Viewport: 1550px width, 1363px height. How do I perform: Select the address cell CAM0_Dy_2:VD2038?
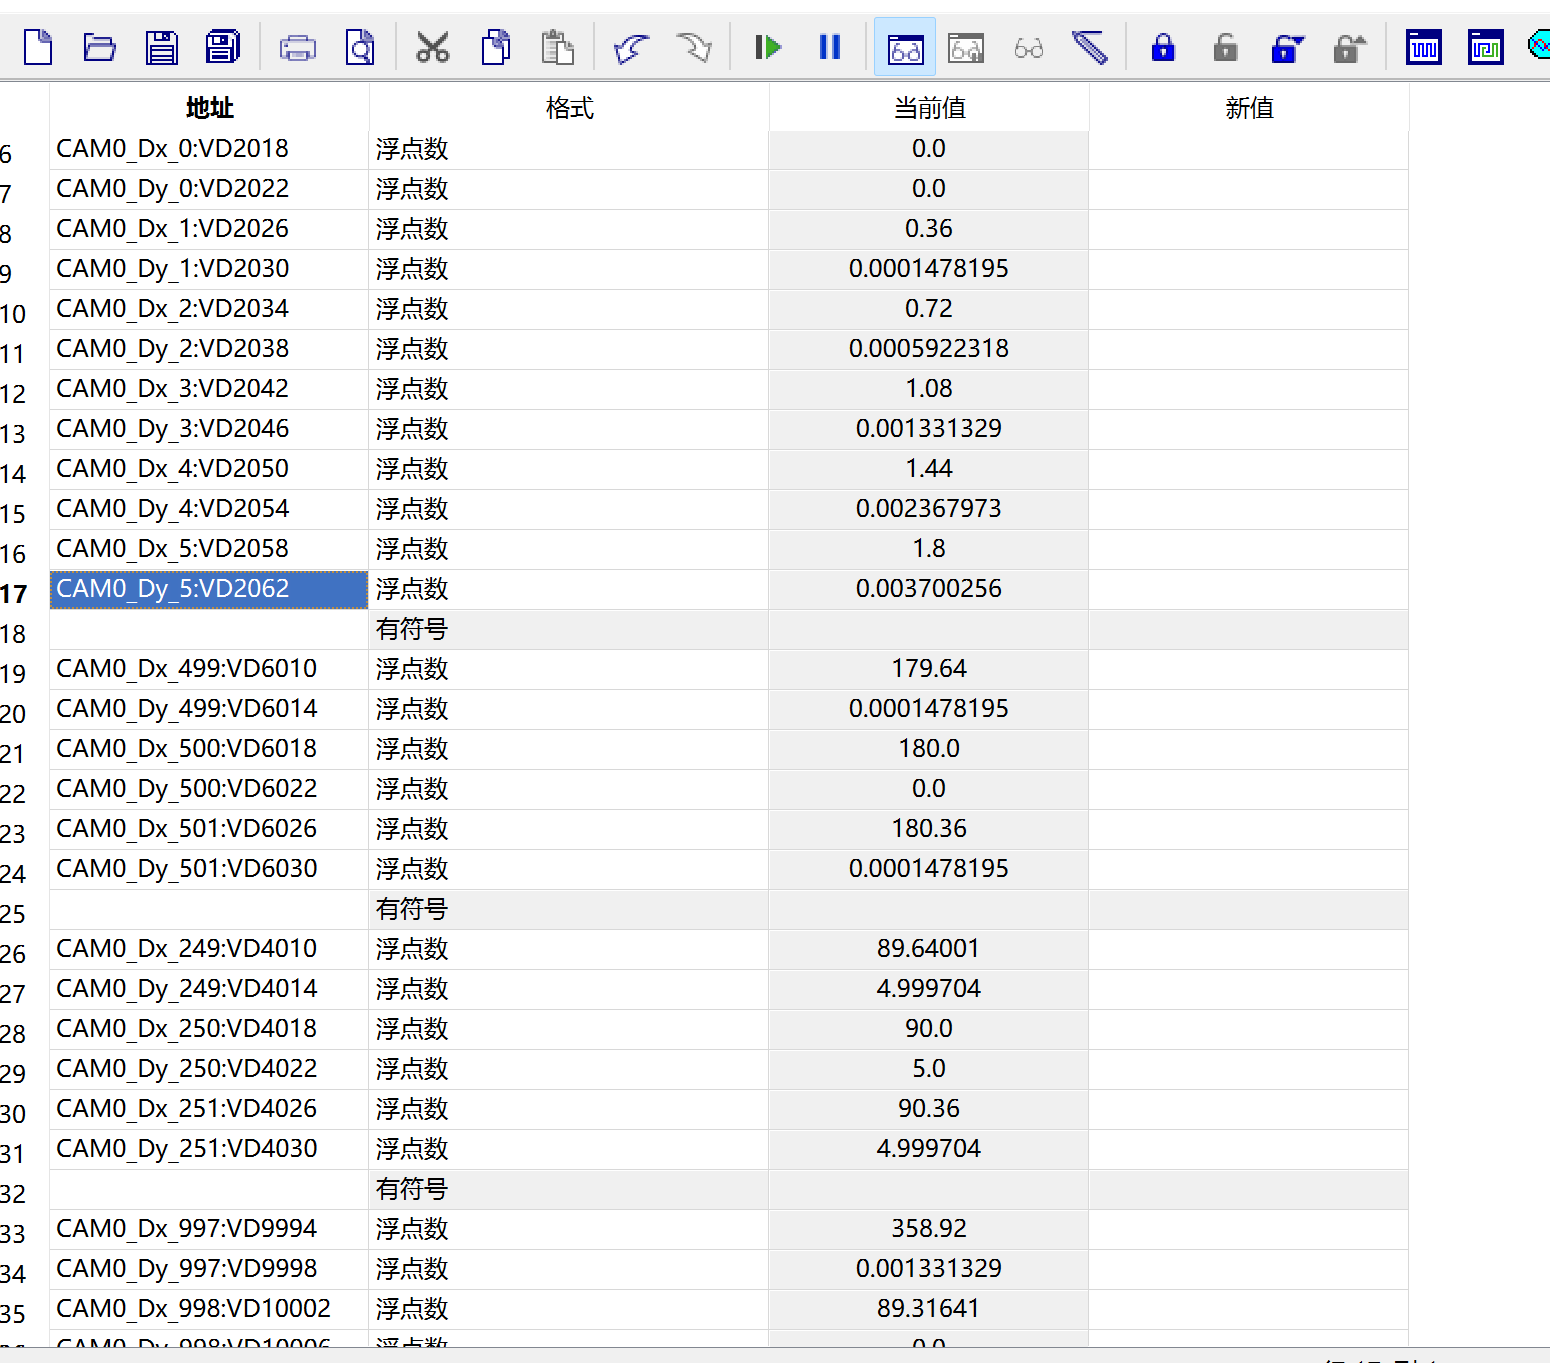click(209, 349)
